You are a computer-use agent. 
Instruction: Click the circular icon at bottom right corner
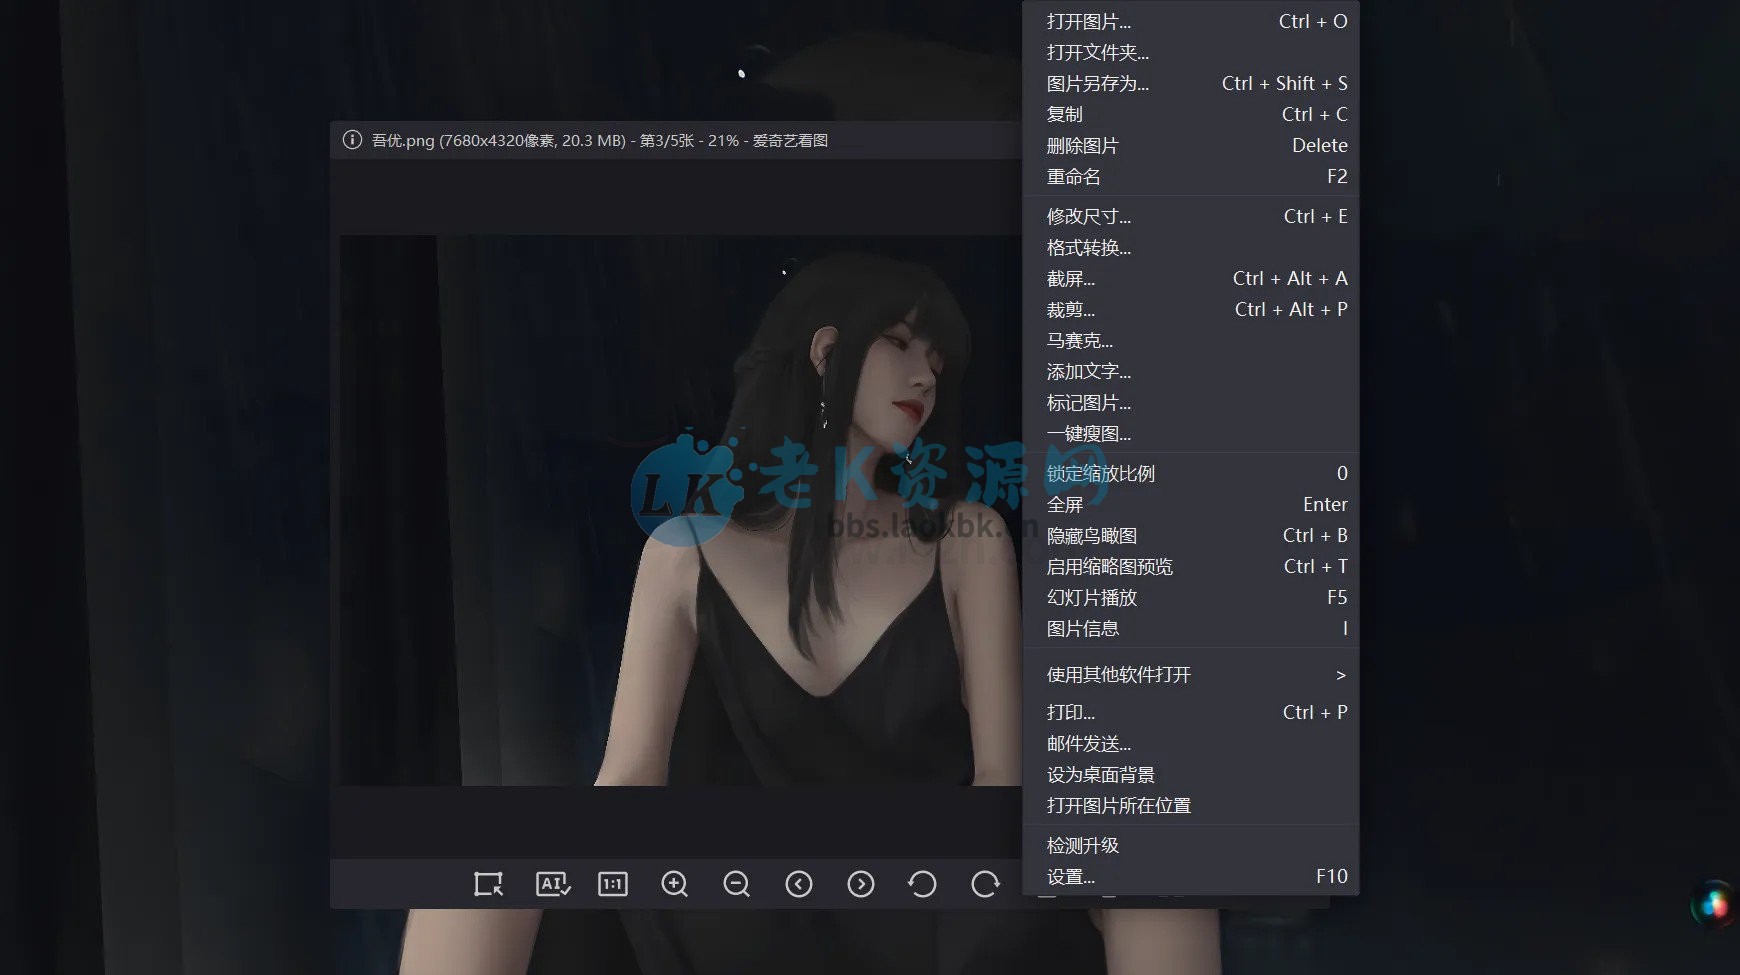coord(1713,898)
